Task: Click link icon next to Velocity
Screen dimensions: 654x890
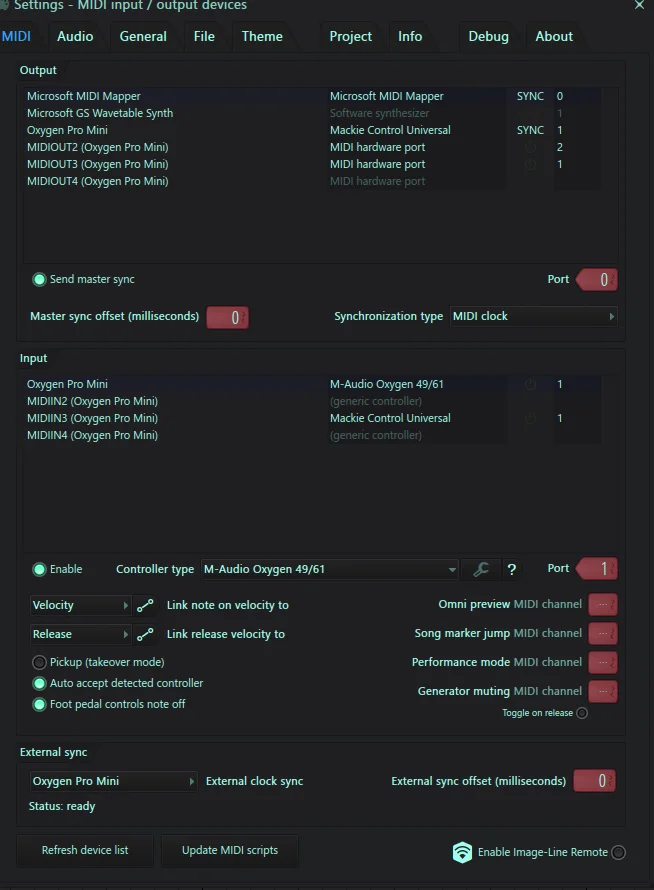Action: tap(145, 606)
